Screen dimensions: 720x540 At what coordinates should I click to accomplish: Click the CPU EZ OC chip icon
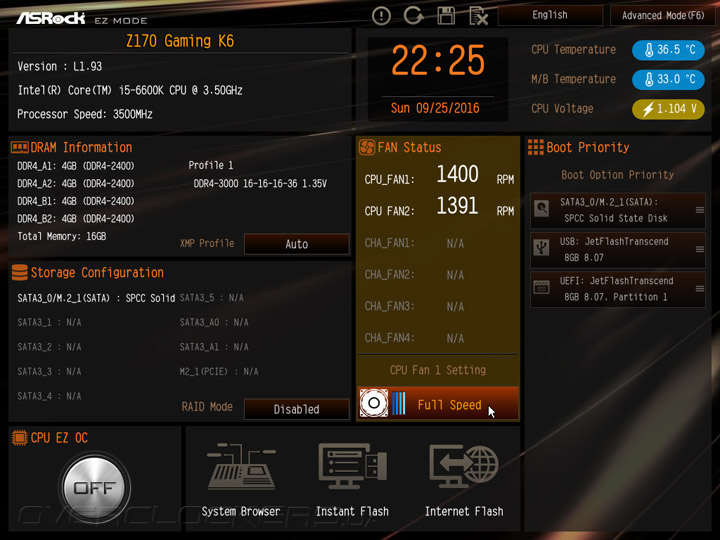click(x=20, y=438)
